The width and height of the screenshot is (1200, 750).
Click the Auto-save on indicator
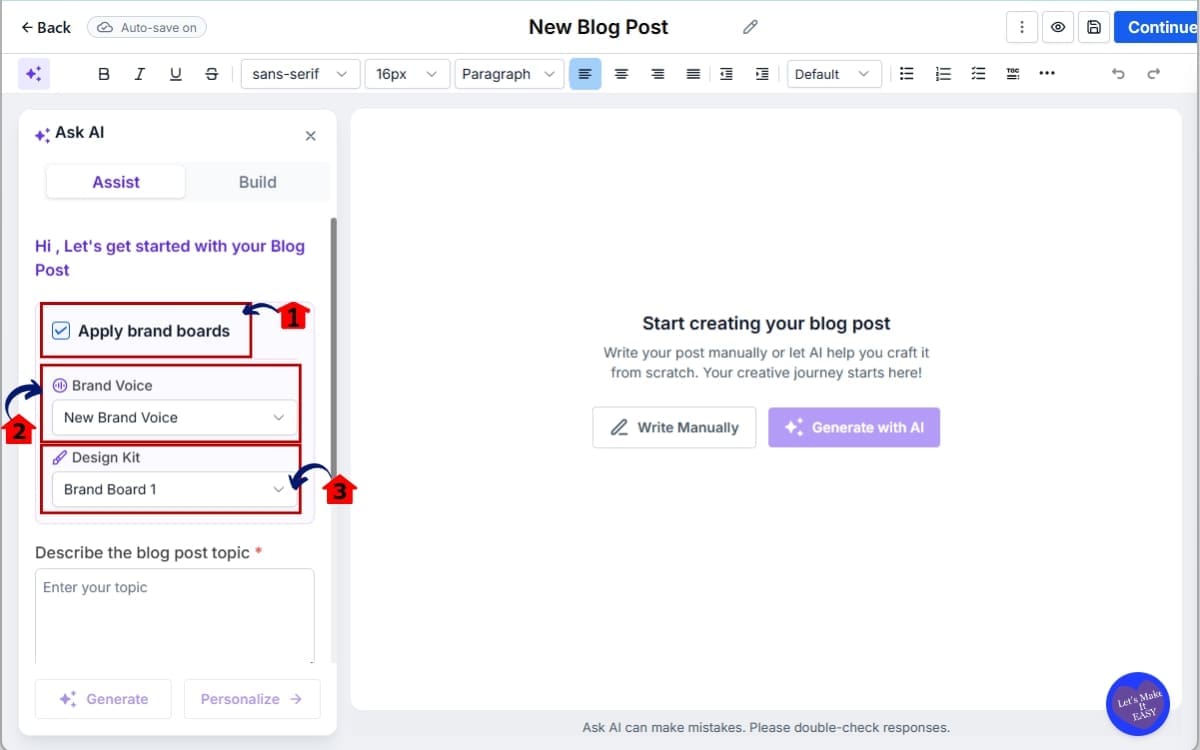pyautogui.click(x=147, y=28)
